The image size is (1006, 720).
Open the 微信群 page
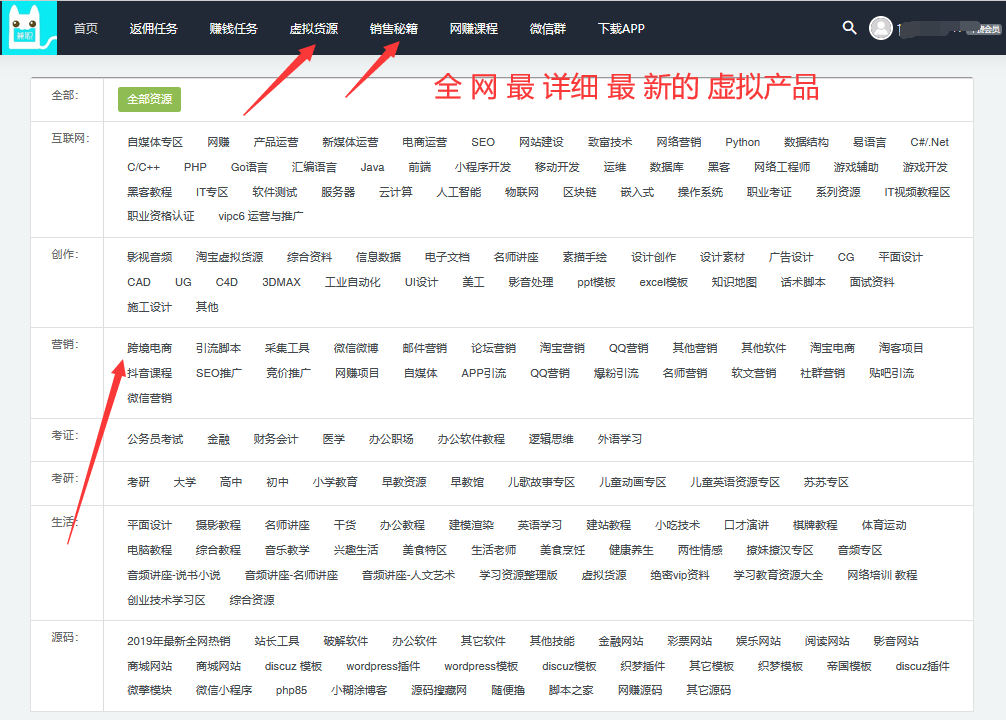coord(546,29)
